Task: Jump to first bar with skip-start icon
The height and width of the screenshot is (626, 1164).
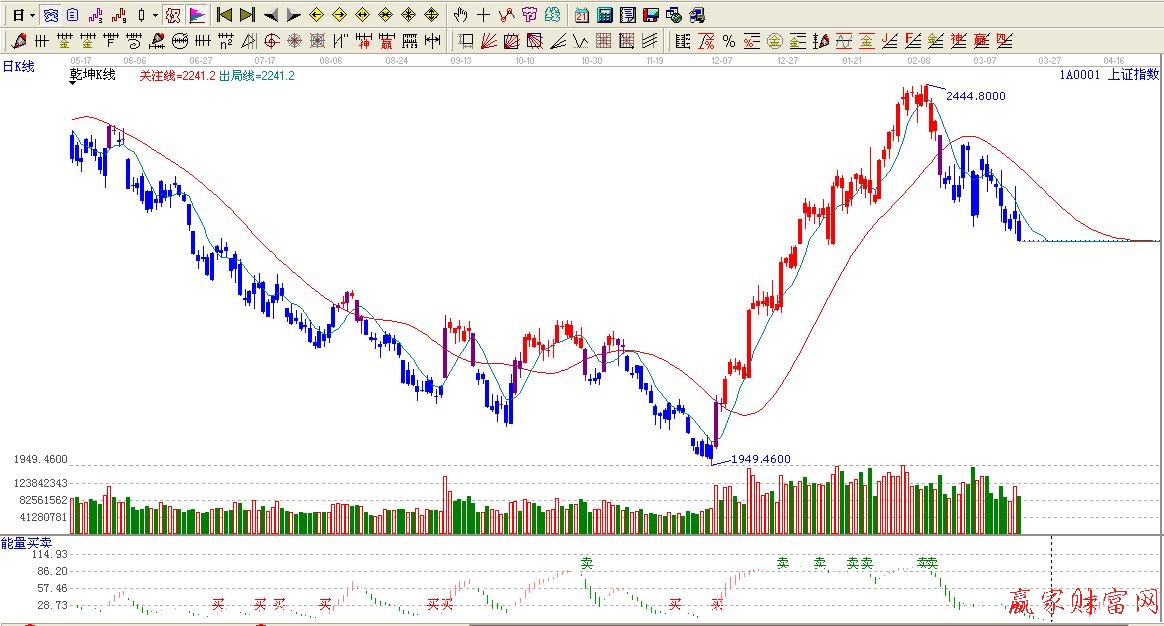Action: tap(224, 15)
